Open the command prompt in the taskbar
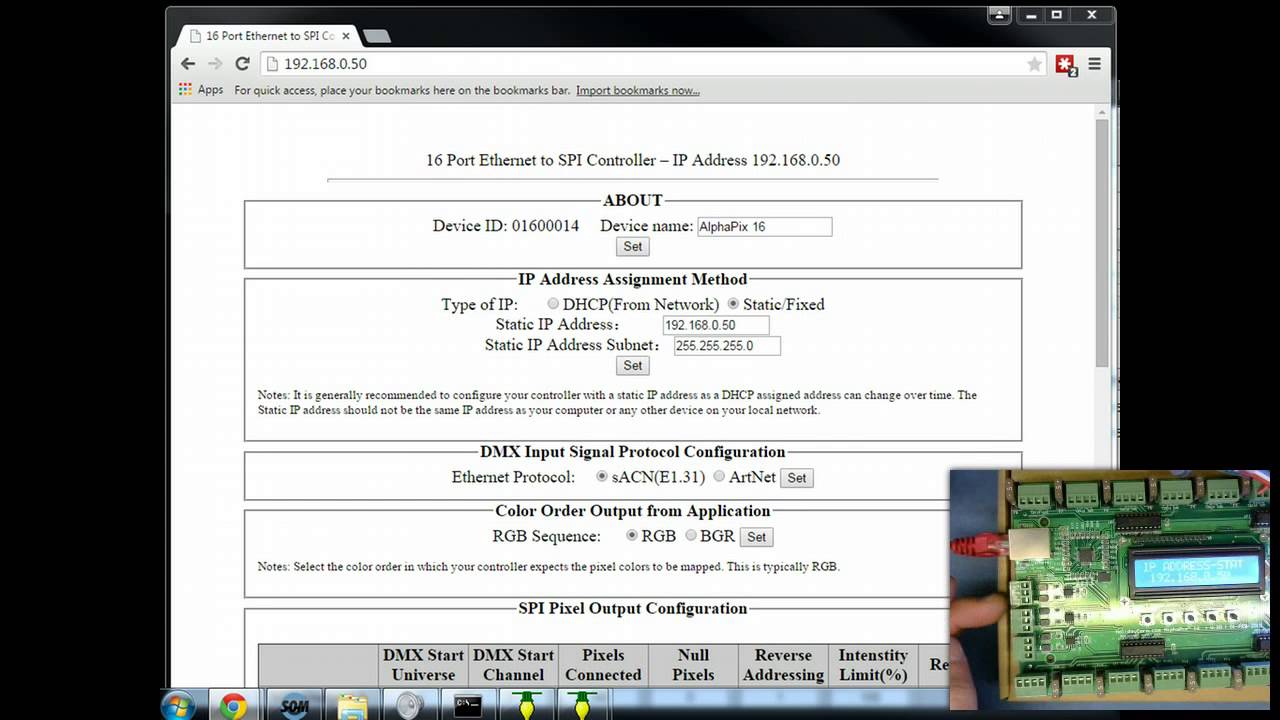 tap(467, 706)
